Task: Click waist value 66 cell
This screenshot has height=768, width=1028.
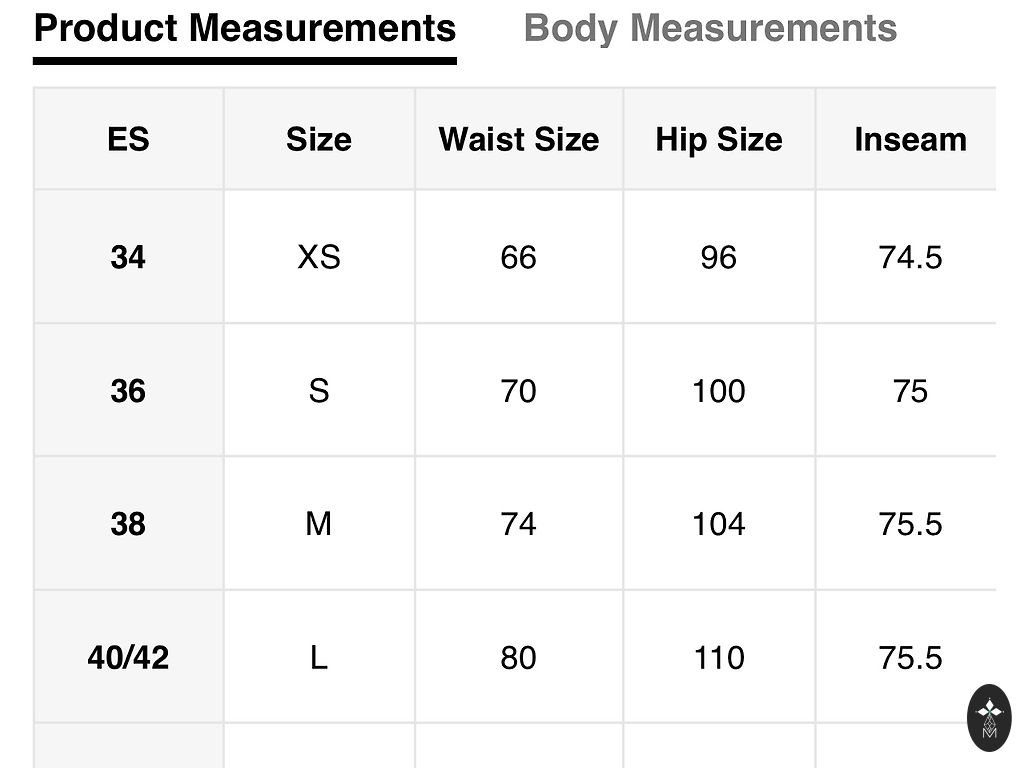Action: tap(518, 257)
